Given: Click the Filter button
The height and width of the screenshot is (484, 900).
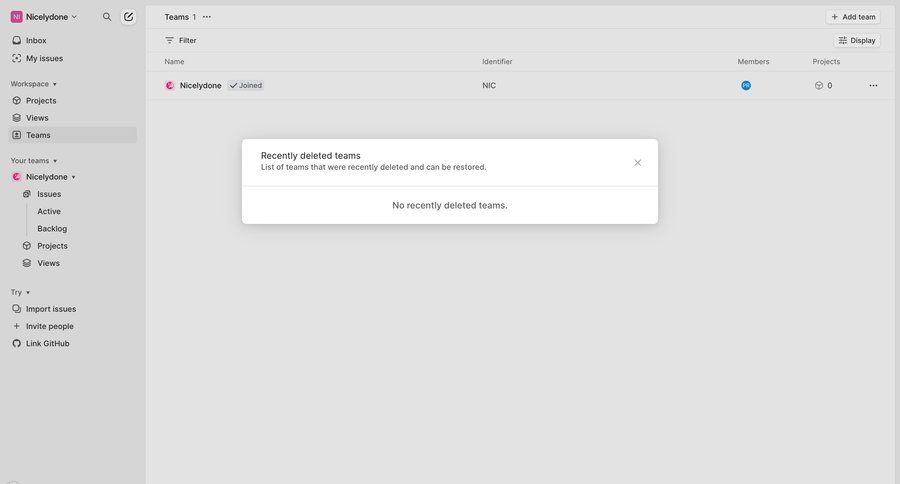Looking at the screenshot, I should [x=181, y=41].
